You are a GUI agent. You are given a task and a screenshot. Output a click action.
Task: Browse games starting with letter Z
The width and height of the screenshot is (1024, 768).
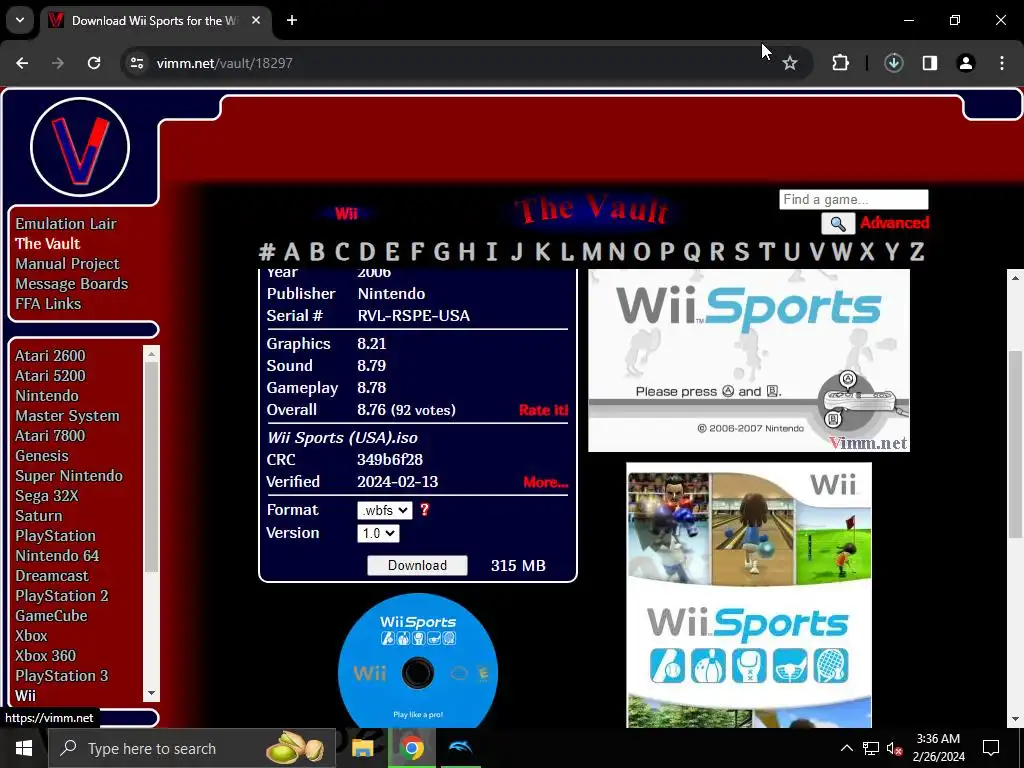point(917,251)
